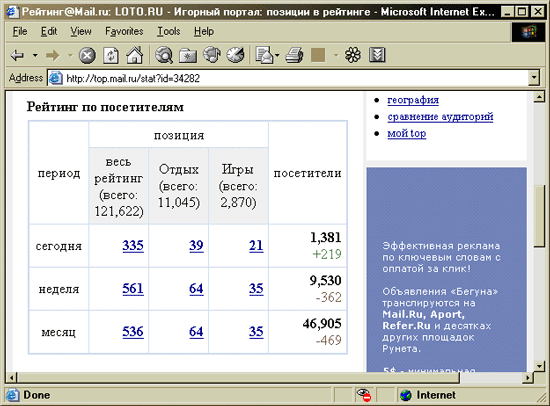Open the Edit menu
This screenshot has height=406, width=550.
[x=49, y=32]
